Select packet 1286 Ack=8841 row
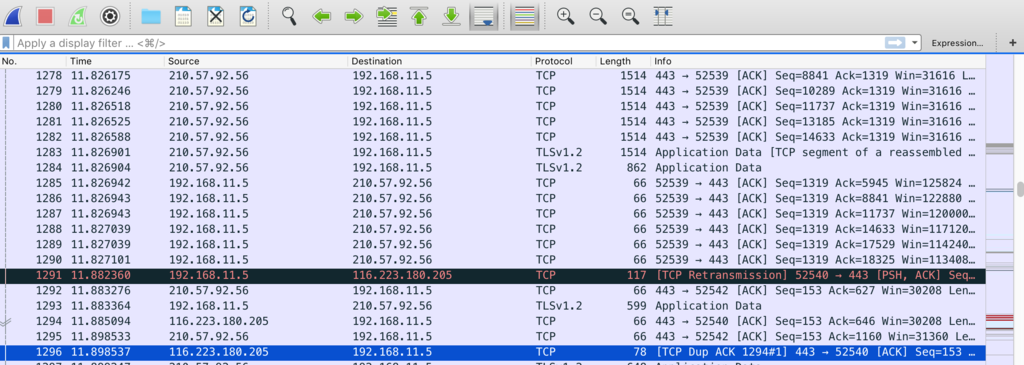The width and height of the screenshot is (1024, 365). coord(492,198)
